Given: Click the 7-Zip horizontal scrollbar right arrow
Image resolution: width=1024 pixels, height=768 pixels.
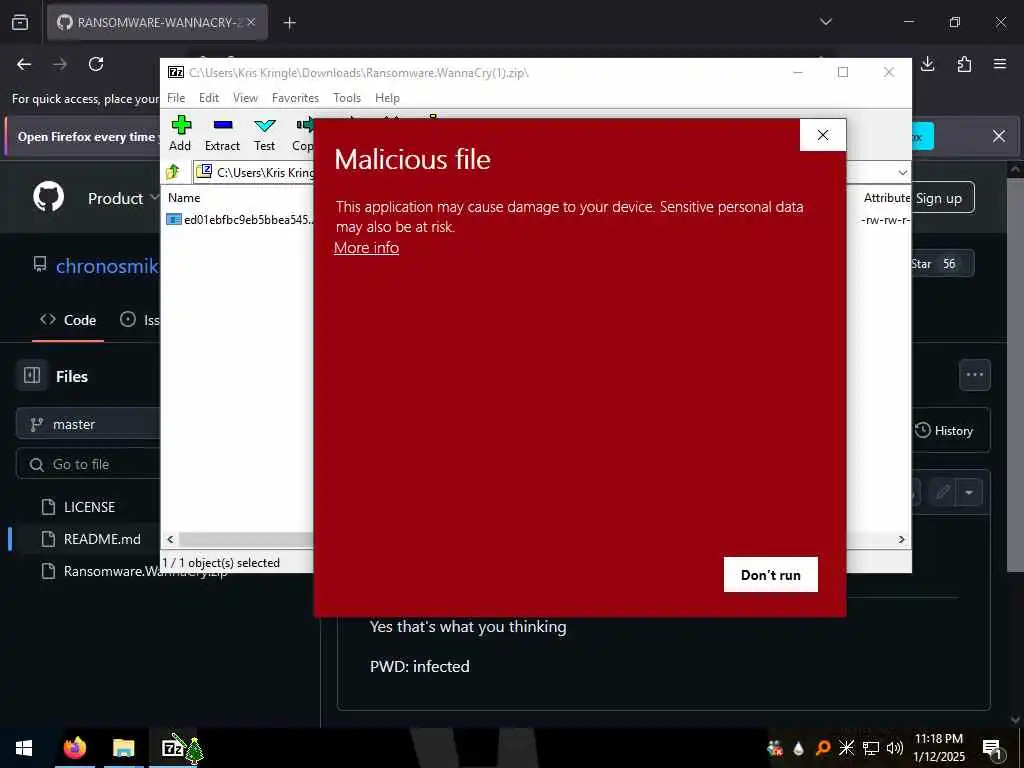Looking at the screenshot, I should tap(902, 539).
